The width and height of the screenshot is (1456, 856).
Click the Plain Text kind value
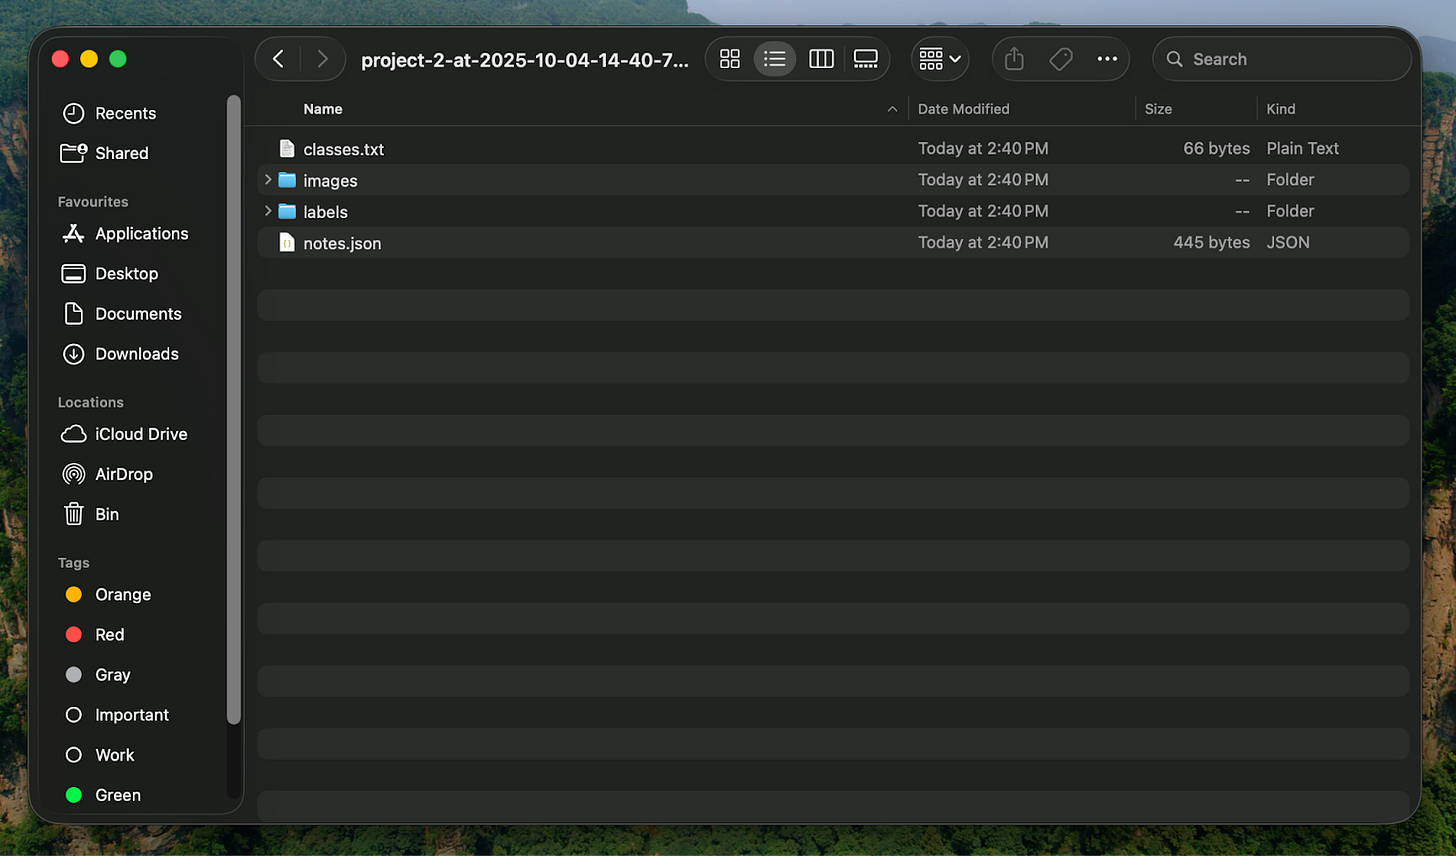point(1302,148)
